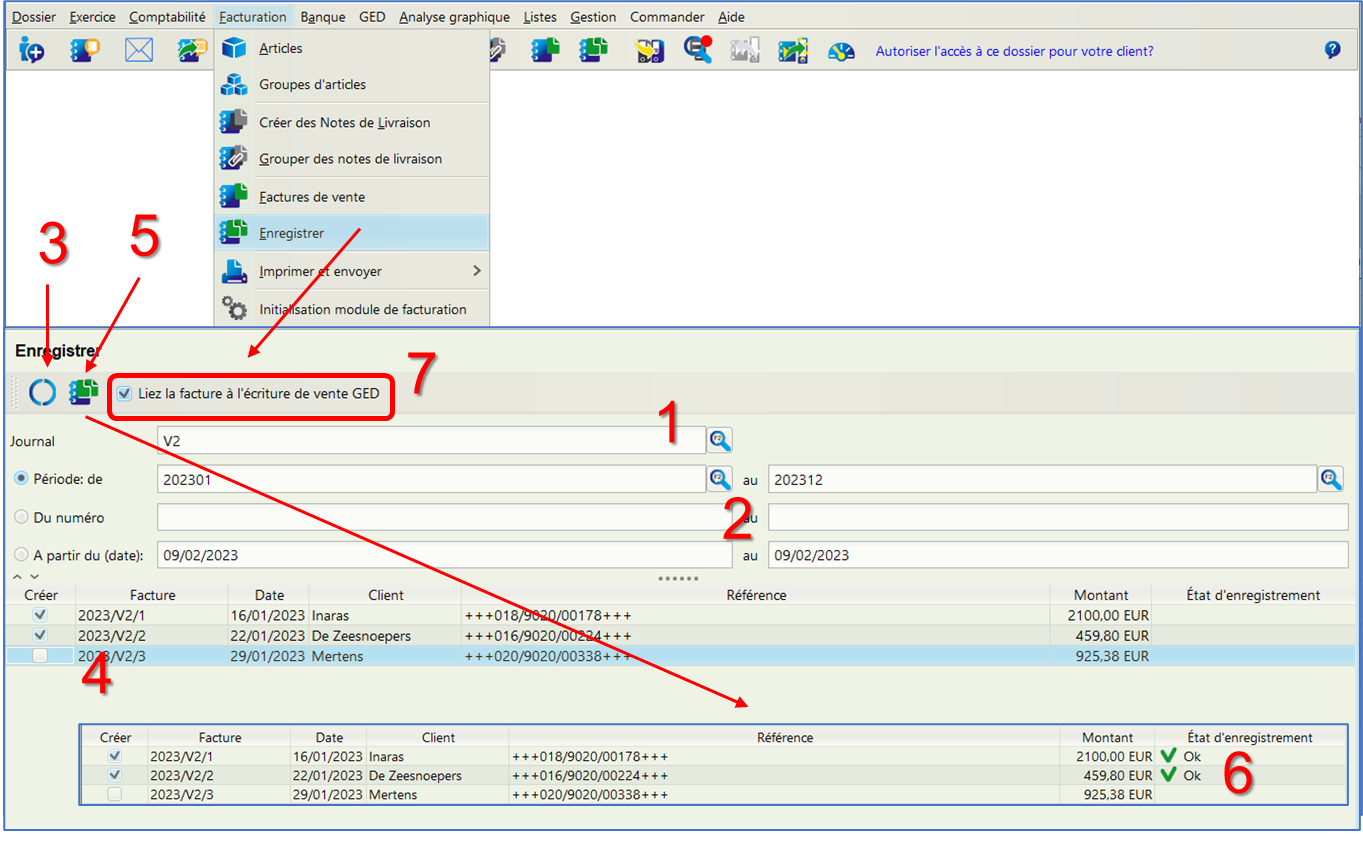This screenshot has height=847, width=1363.
Task: Select the A partir du (date) radio button
Action: point(20,555)
